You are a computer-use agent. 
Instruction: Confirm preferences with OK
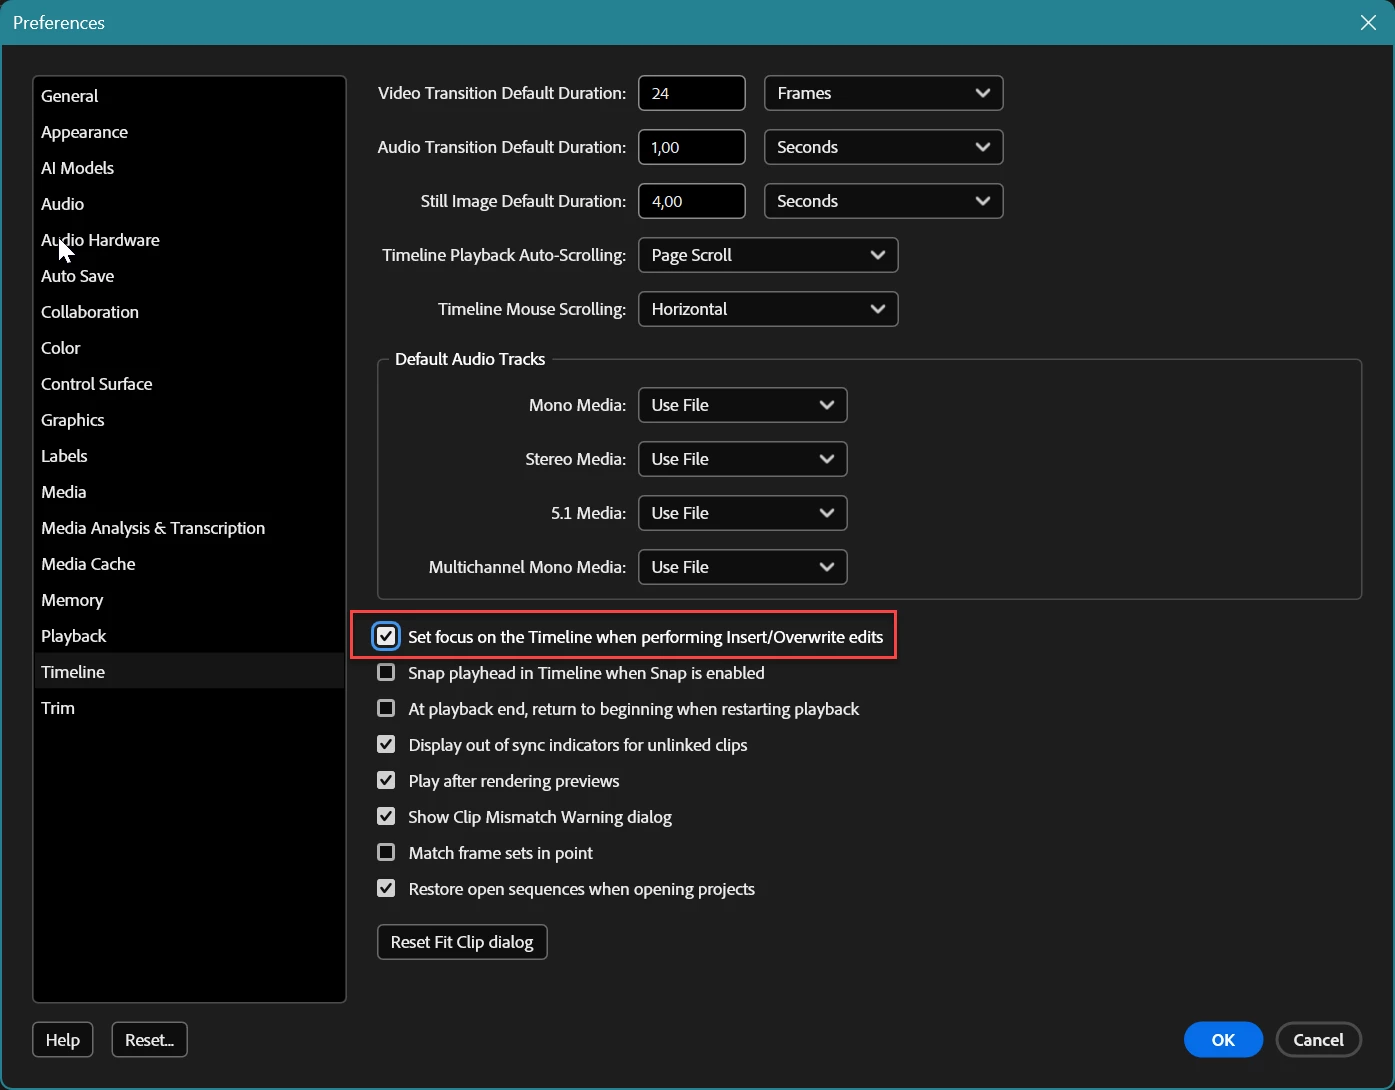[1223, 1040]
